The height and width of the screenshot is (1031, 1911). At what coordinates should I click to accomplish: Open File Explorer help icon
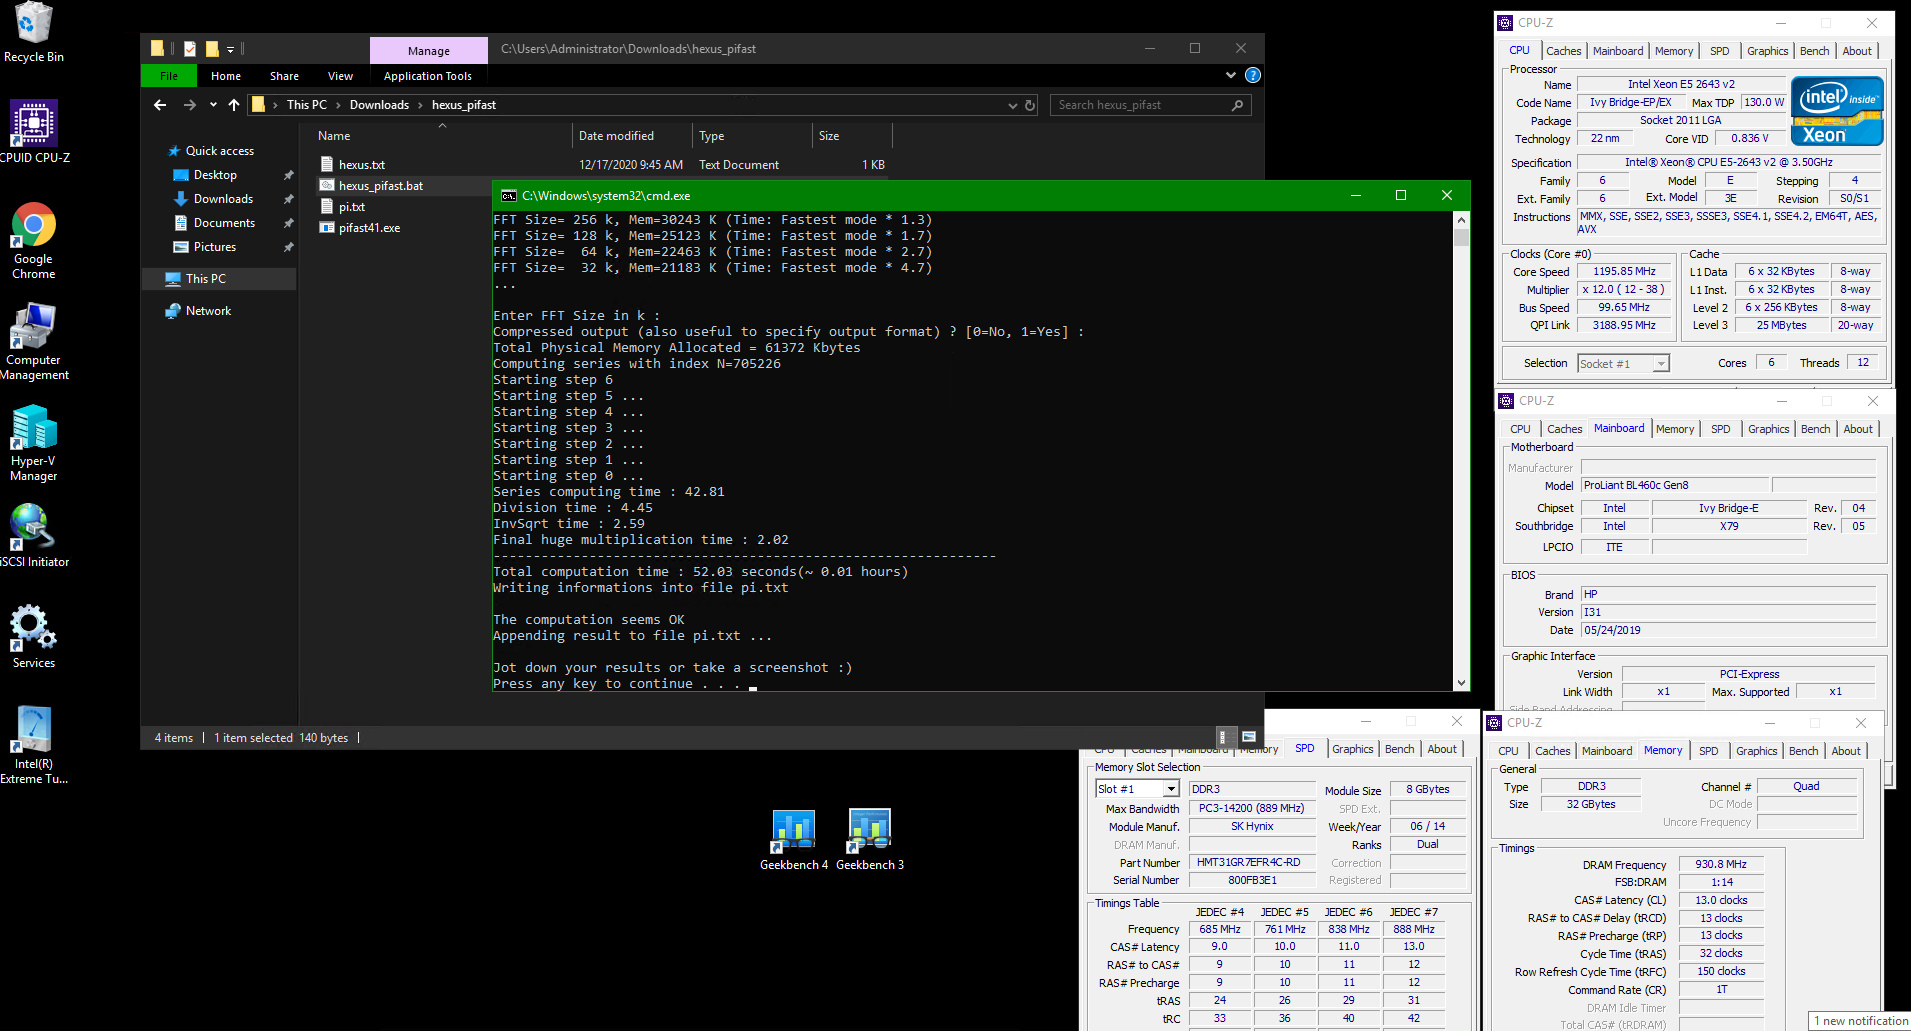(x=1253, y=75)
